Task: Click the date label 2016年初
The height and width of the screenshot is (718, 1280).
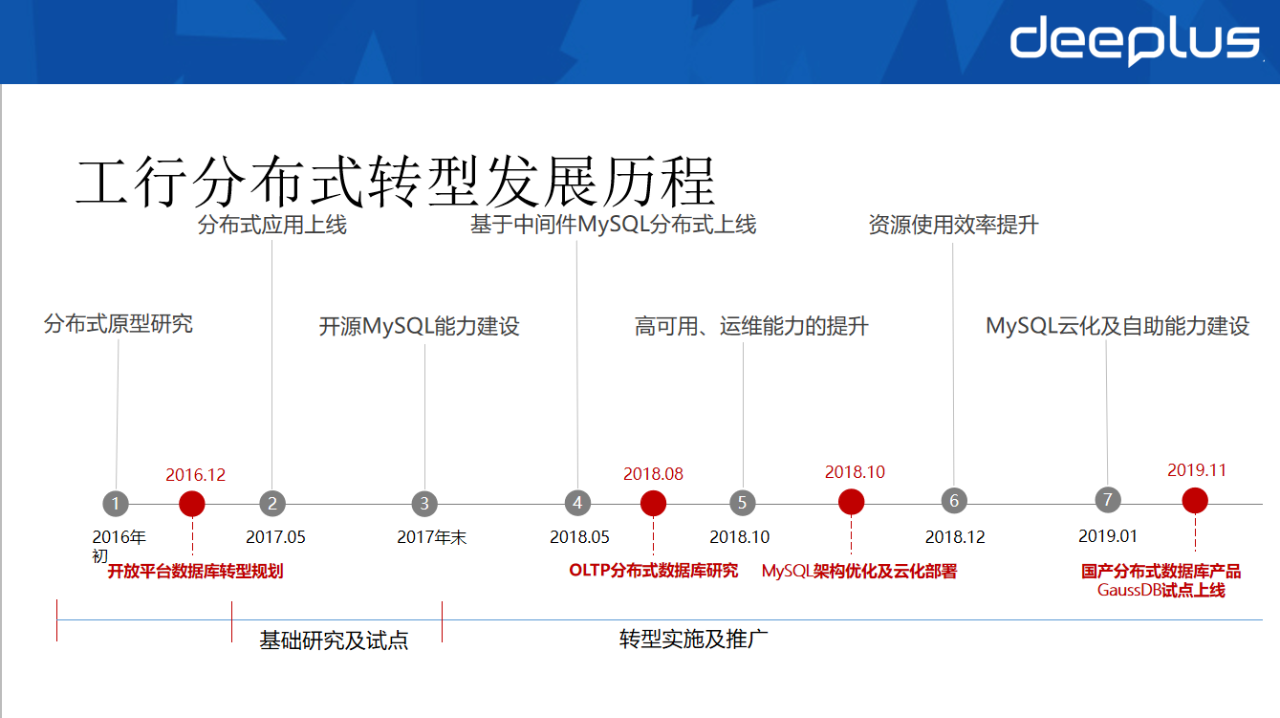Action: point(119,545)
